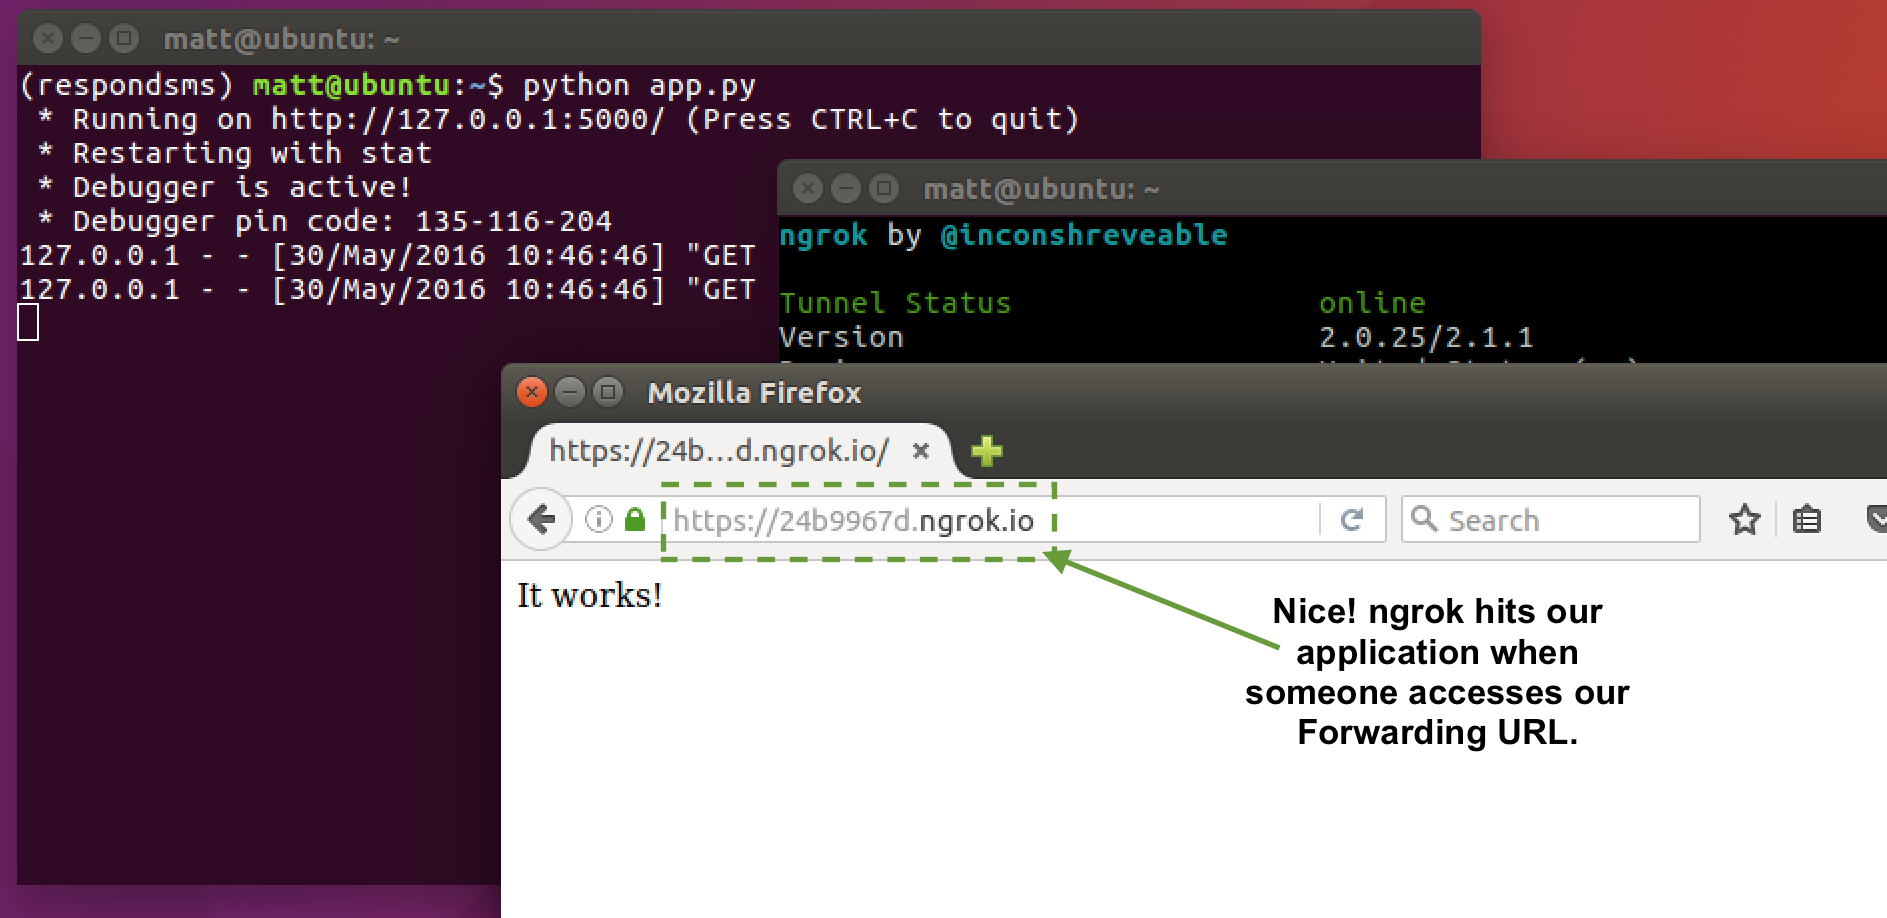Minimize the Mozilla Firefox window
The width and height of the screenshot is (1887, 918).
(x=570, y=392)
